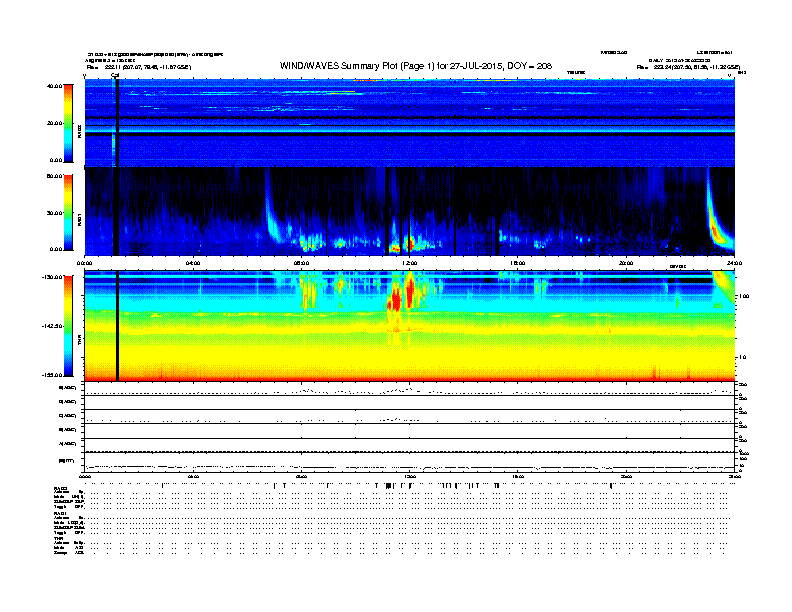Click the WIND/WAVES Summary Plot title
Image resolution: width=792 pixels, height=612 pixels.
(416, 66)
